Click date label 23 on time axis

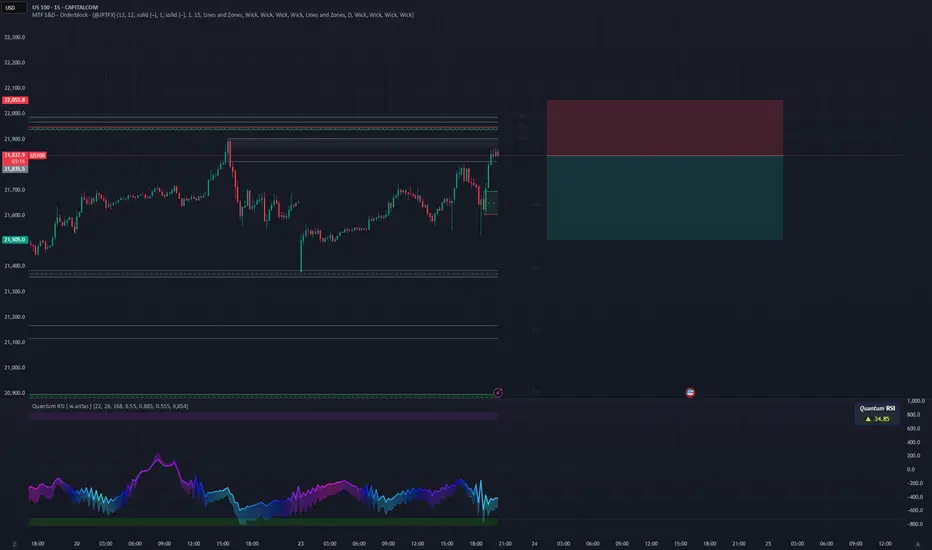pos(301,543)
